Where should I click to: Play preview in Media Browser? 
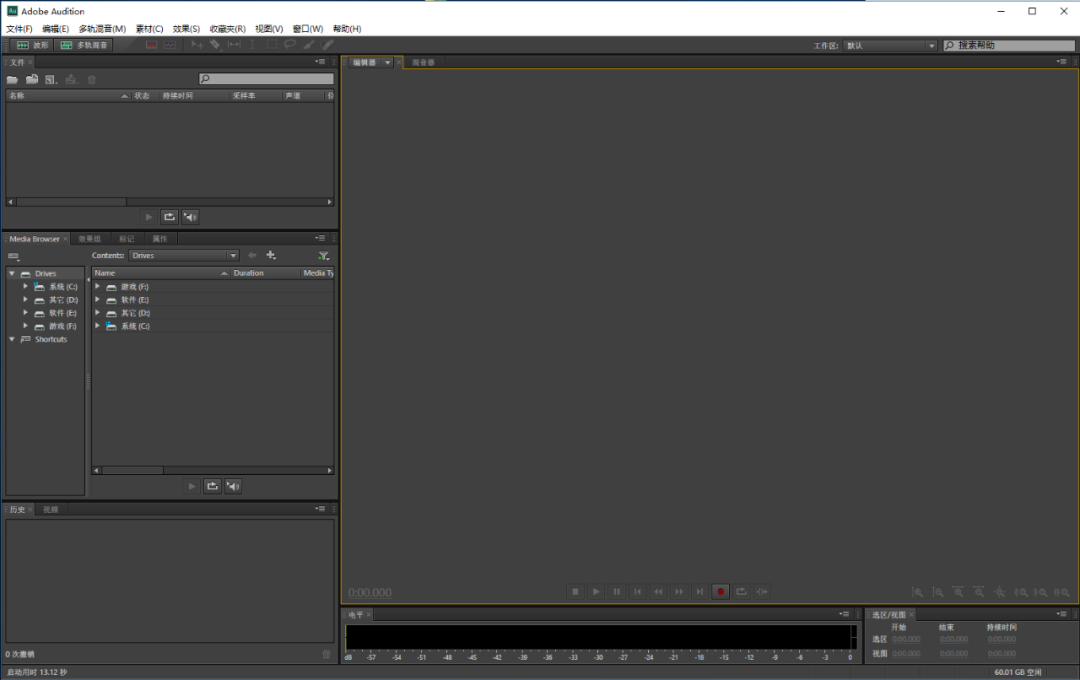pyautogui.click(x=191, y=486)
